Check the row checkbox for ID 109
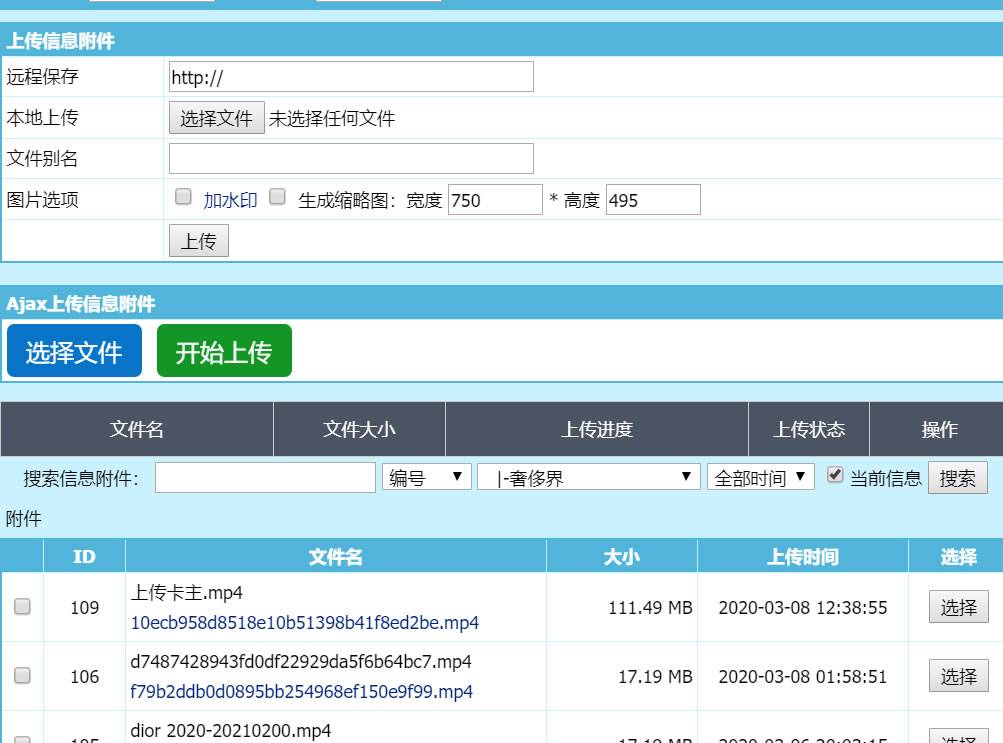 [22, 606]
